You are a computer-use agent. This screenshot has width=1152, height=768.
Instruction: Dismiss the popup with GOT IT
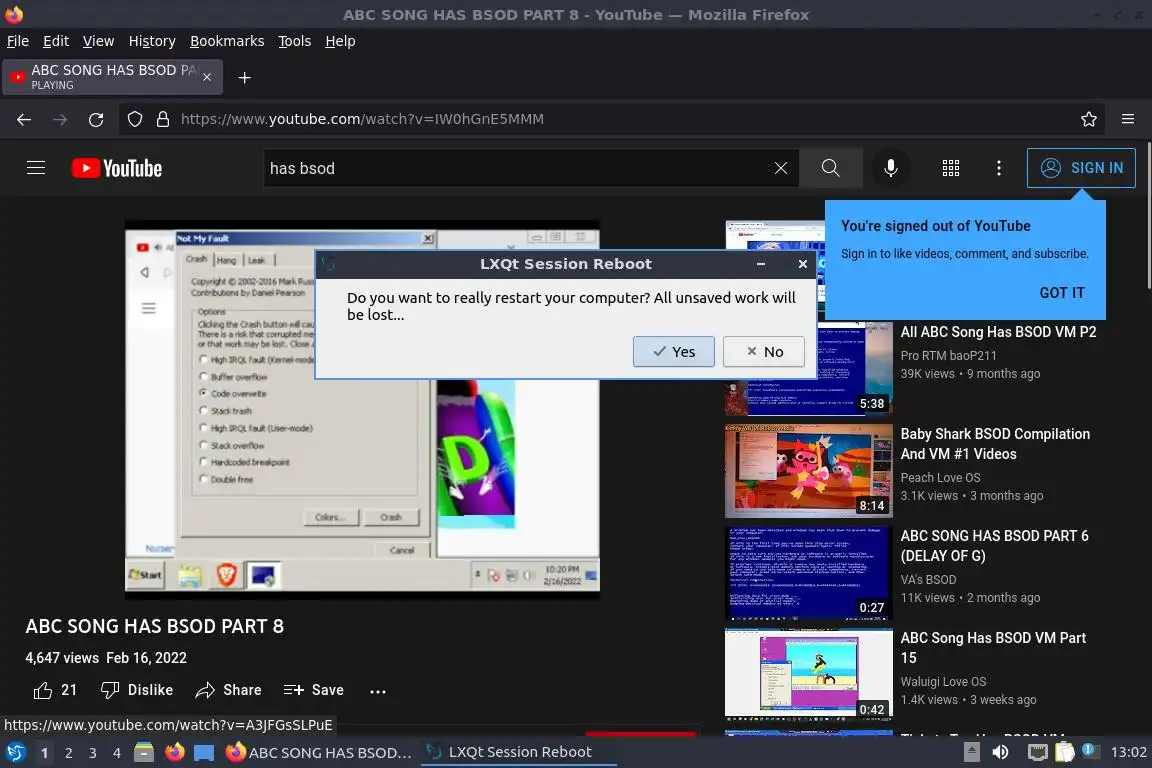pos(1062,293)
